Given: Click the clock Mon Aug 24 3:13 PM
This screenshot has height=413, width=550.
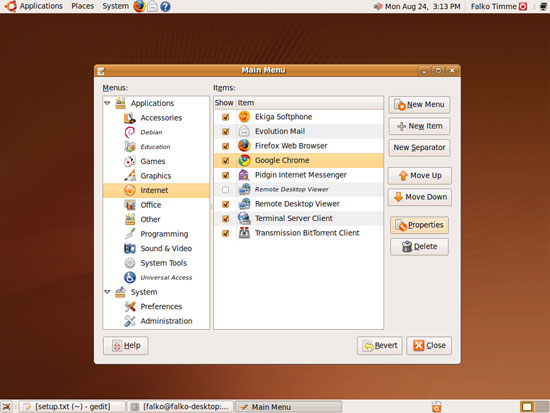Looking at the screenshot, I should (x=422, y=6).
